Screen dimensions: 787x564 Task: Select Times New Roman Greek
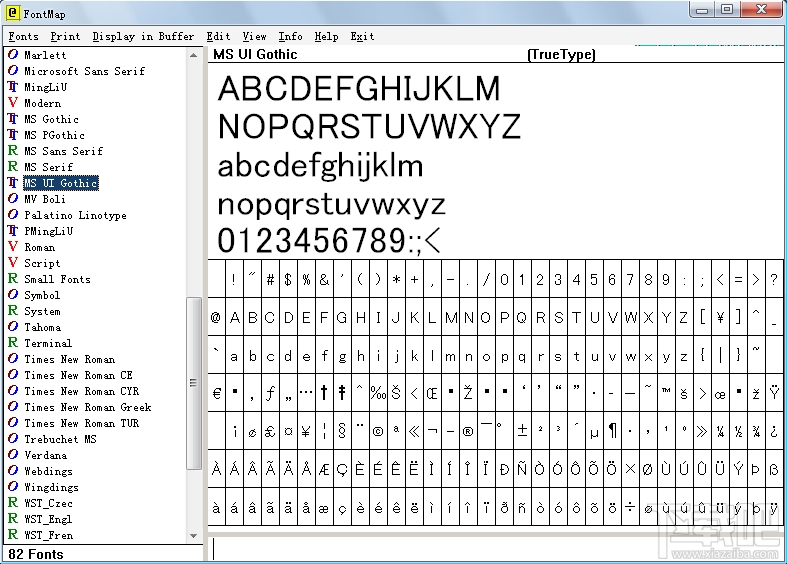point(87,407)
